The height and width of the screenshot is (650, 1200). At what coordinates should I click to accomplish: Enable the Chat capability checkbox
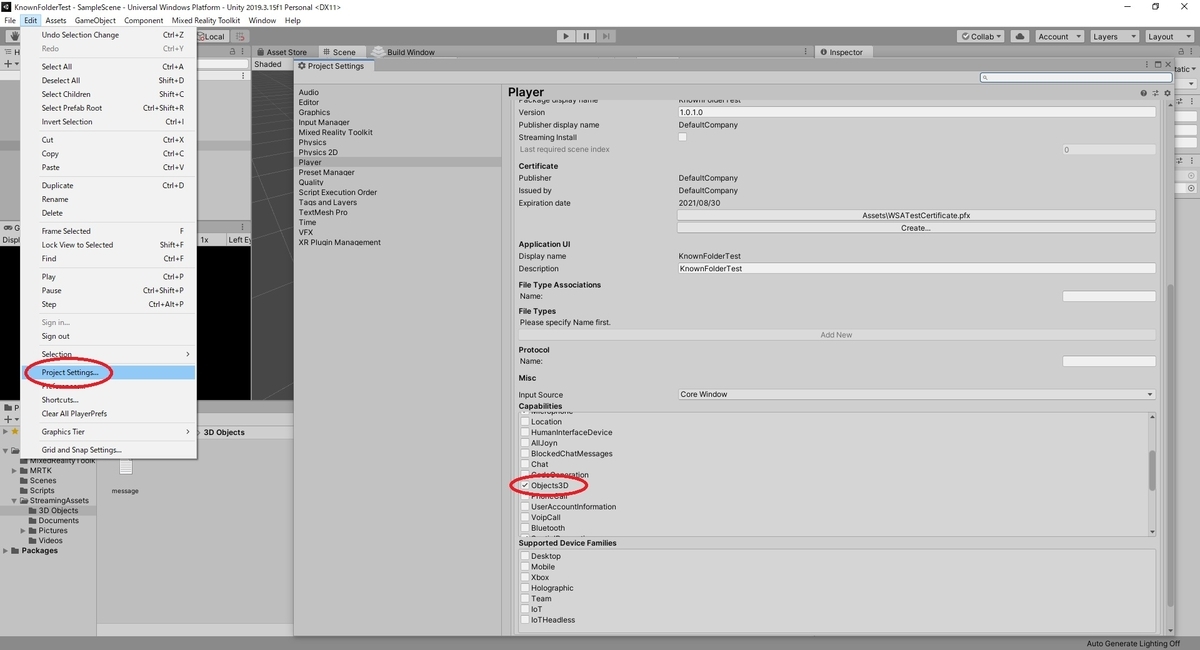pos(524,464)
